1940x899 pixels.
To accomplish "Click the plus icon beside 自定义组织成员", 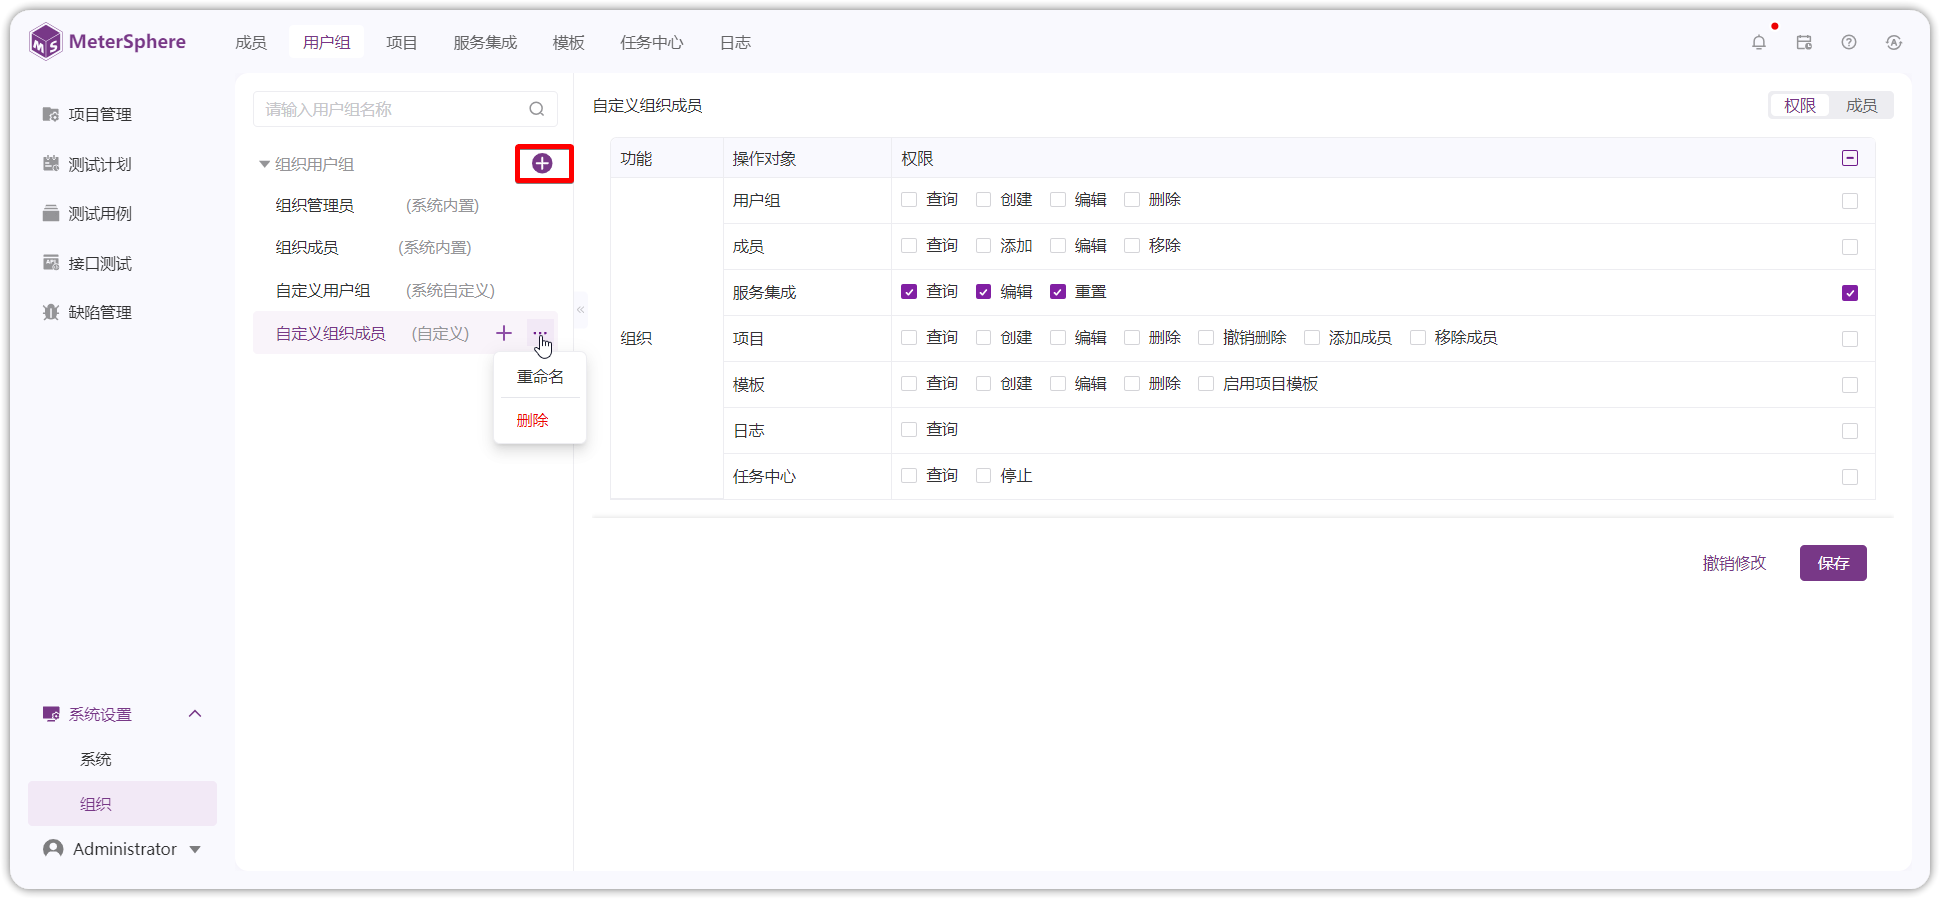I will click(504, 333).
